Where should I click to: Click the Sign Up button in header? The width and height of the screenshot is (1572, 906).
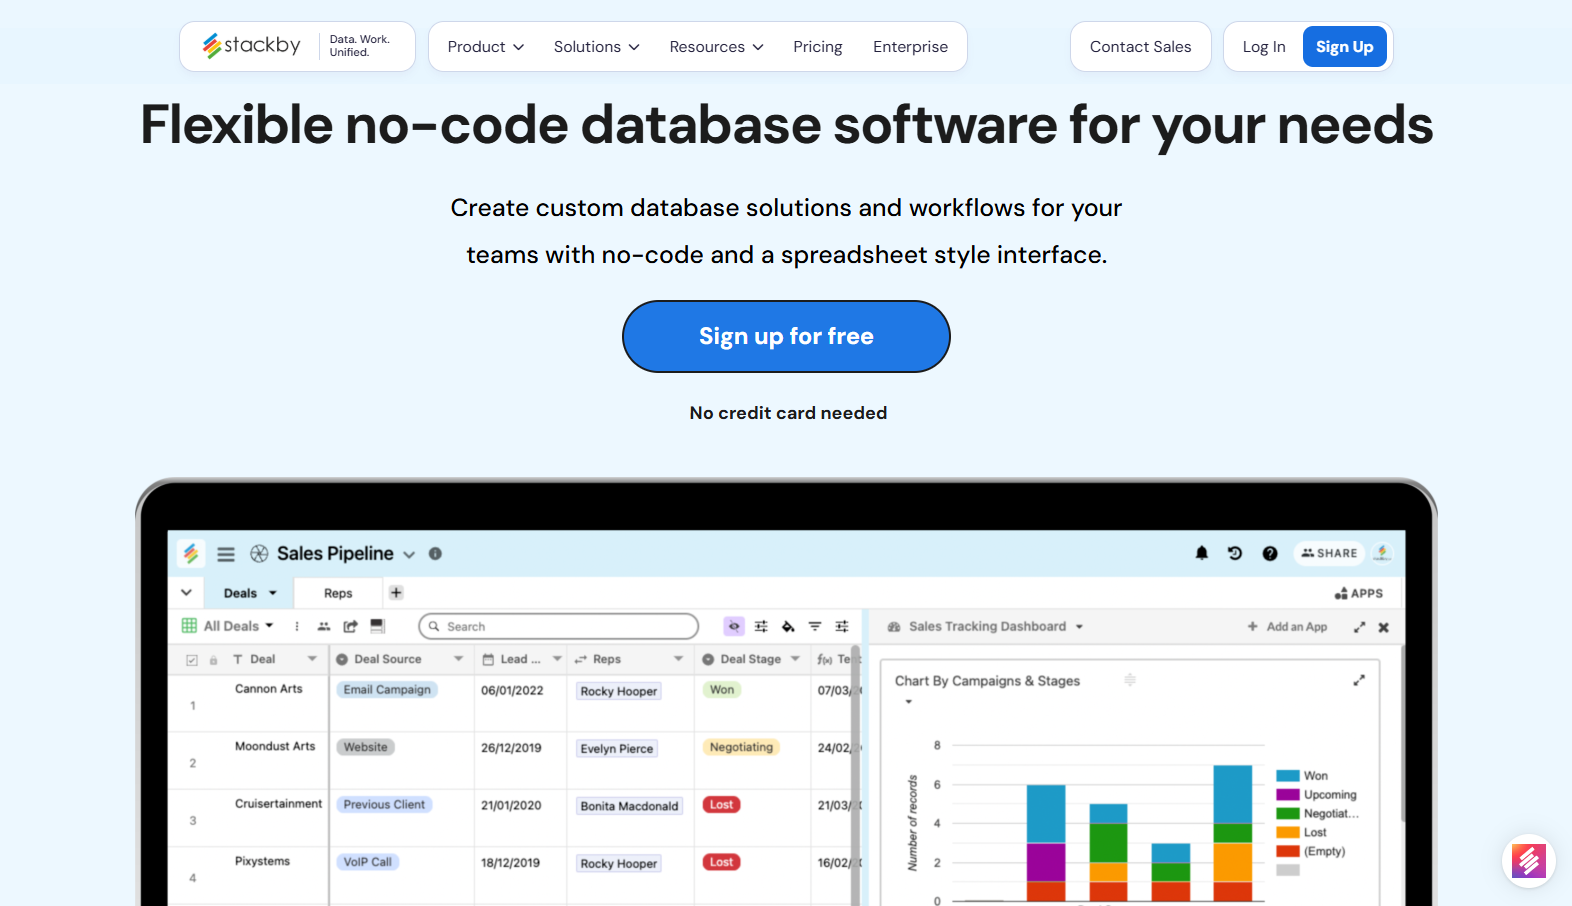click(1344, 47)
